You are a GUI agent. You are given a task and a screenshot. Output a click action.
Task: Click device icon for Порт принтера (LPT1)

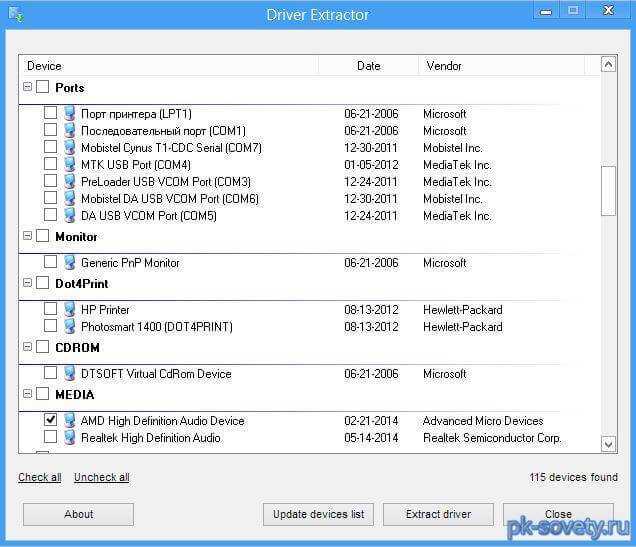(x=70, y=113)
